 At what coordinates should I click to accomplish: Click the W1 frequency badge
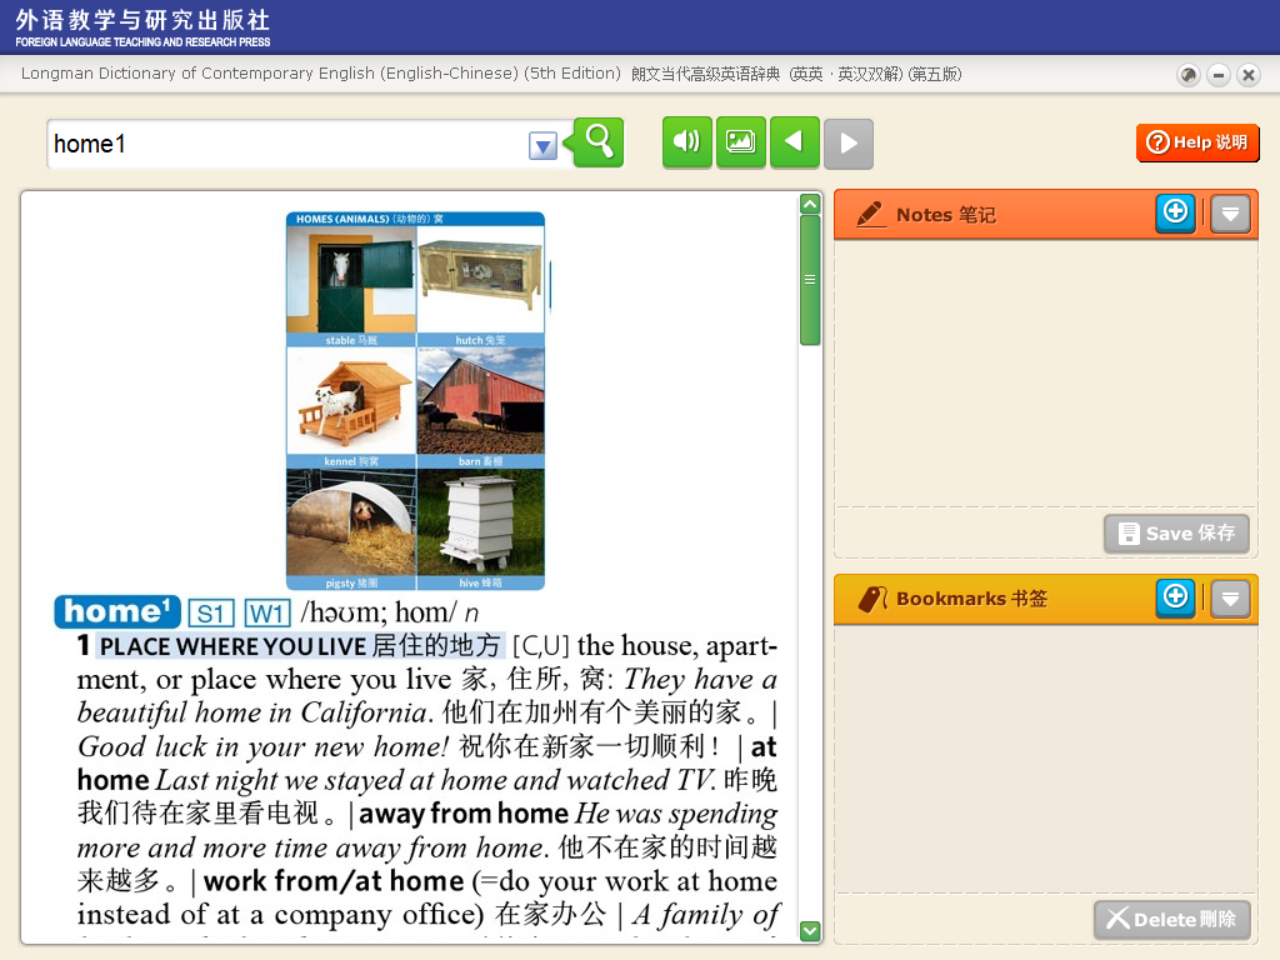268,613
